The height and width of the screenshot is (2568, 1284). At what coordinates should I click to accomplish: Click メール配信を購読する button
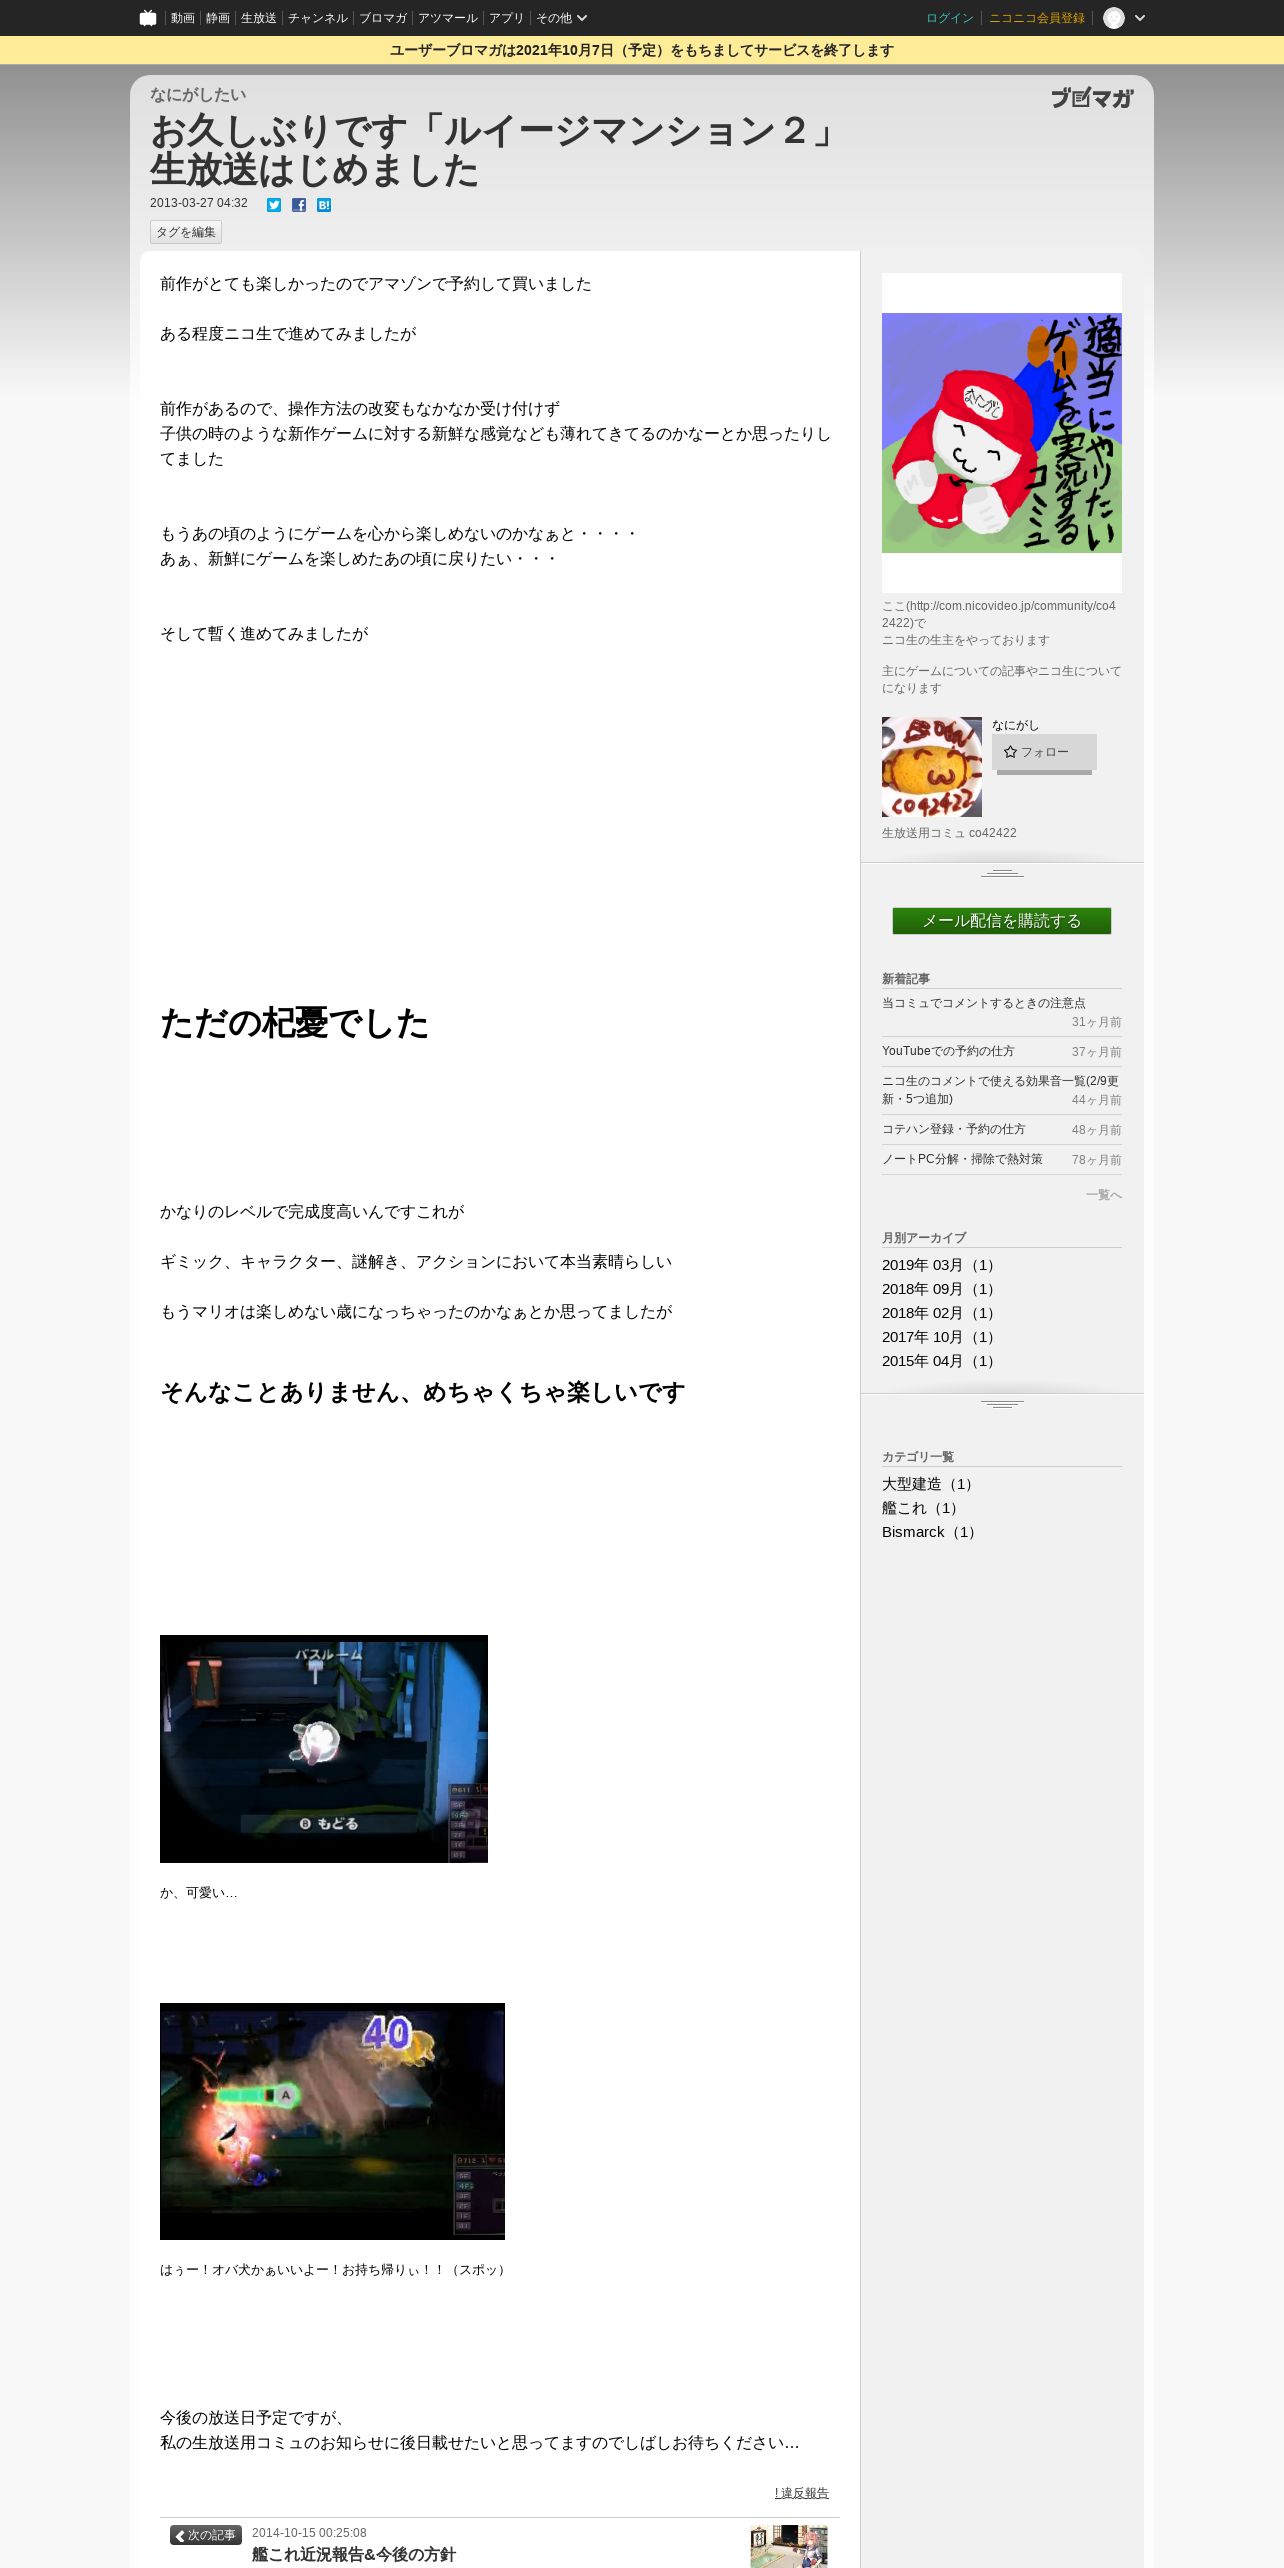1002,921
